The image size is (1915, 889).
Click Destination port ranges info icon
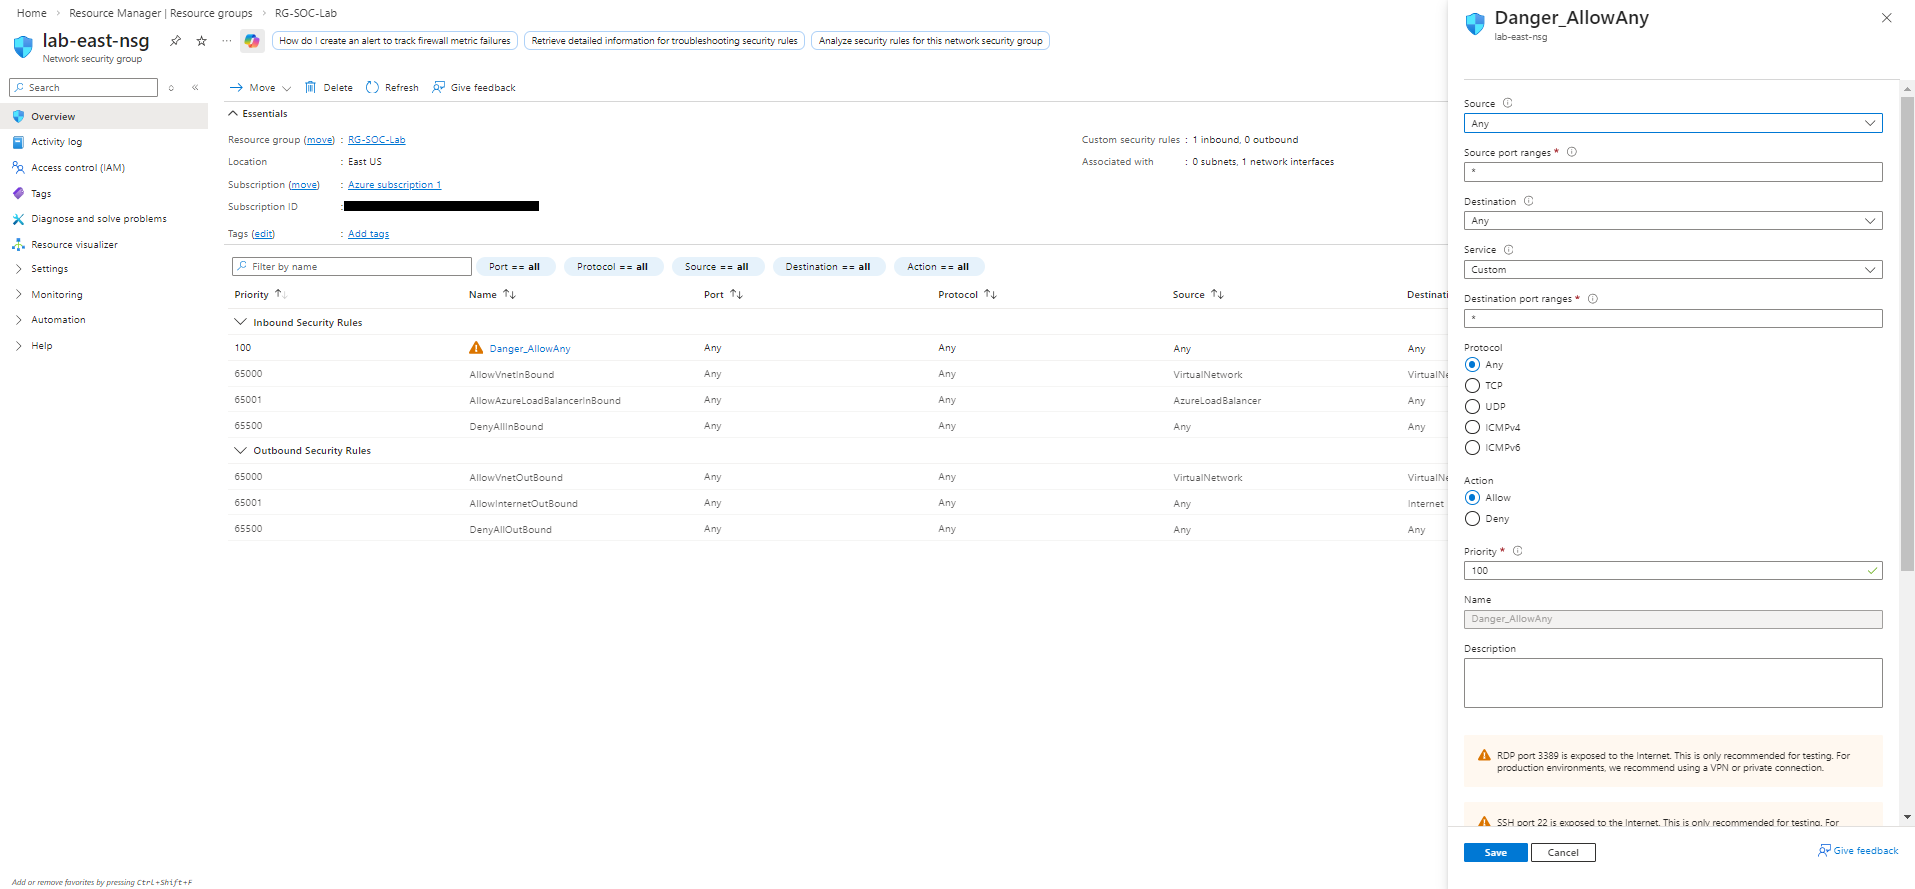[1592, 298]
